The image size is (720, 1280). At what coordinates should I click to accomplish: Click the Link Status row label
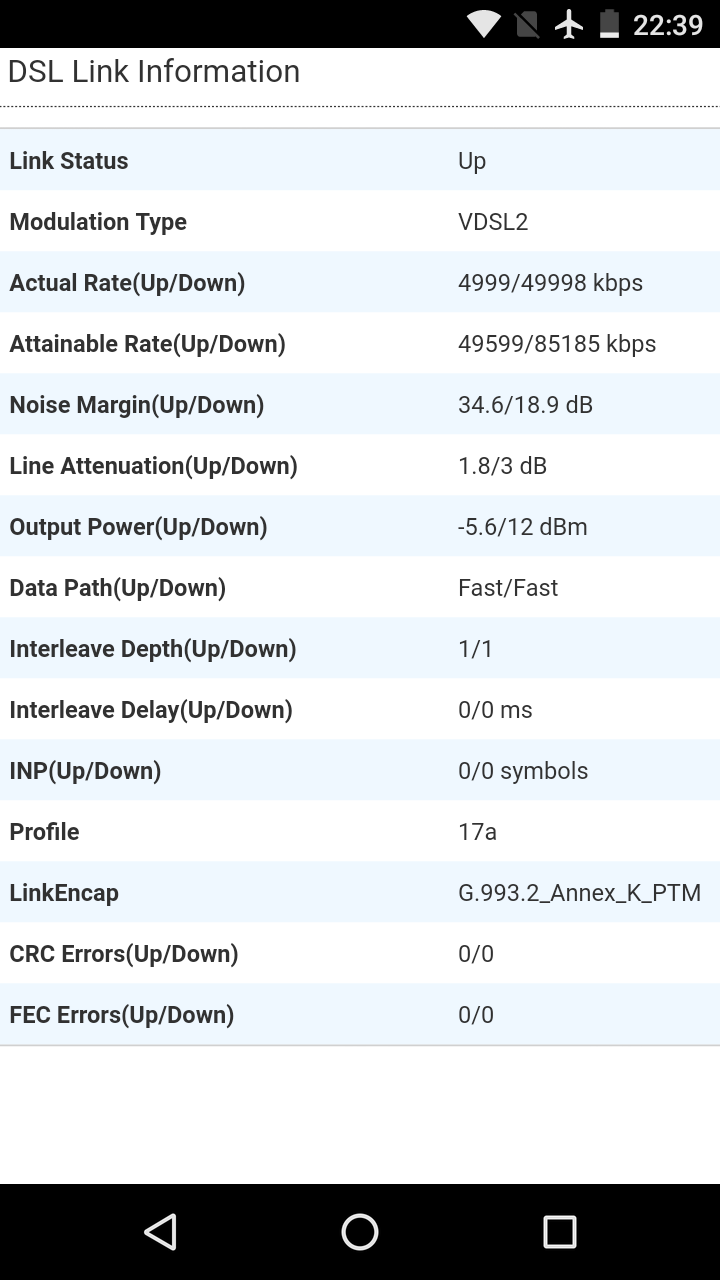[69, 161]
